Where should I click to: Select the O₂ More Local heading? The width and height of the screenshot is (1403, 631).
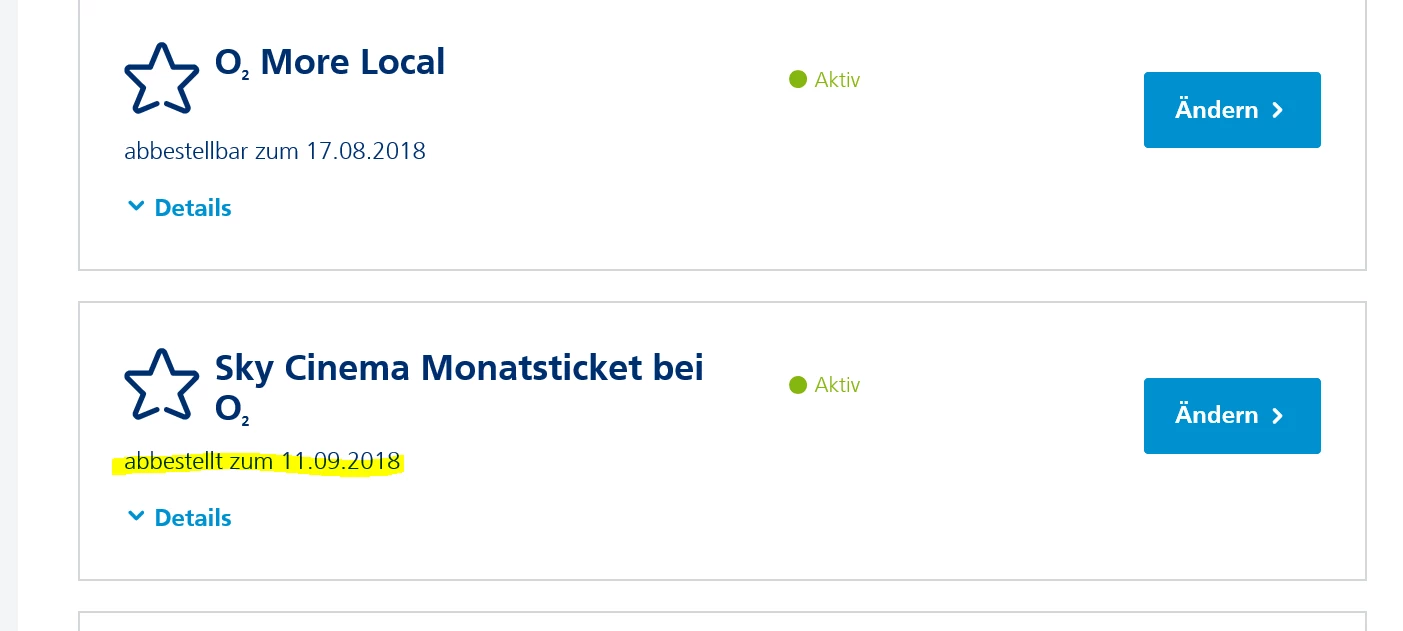(330, 63)
